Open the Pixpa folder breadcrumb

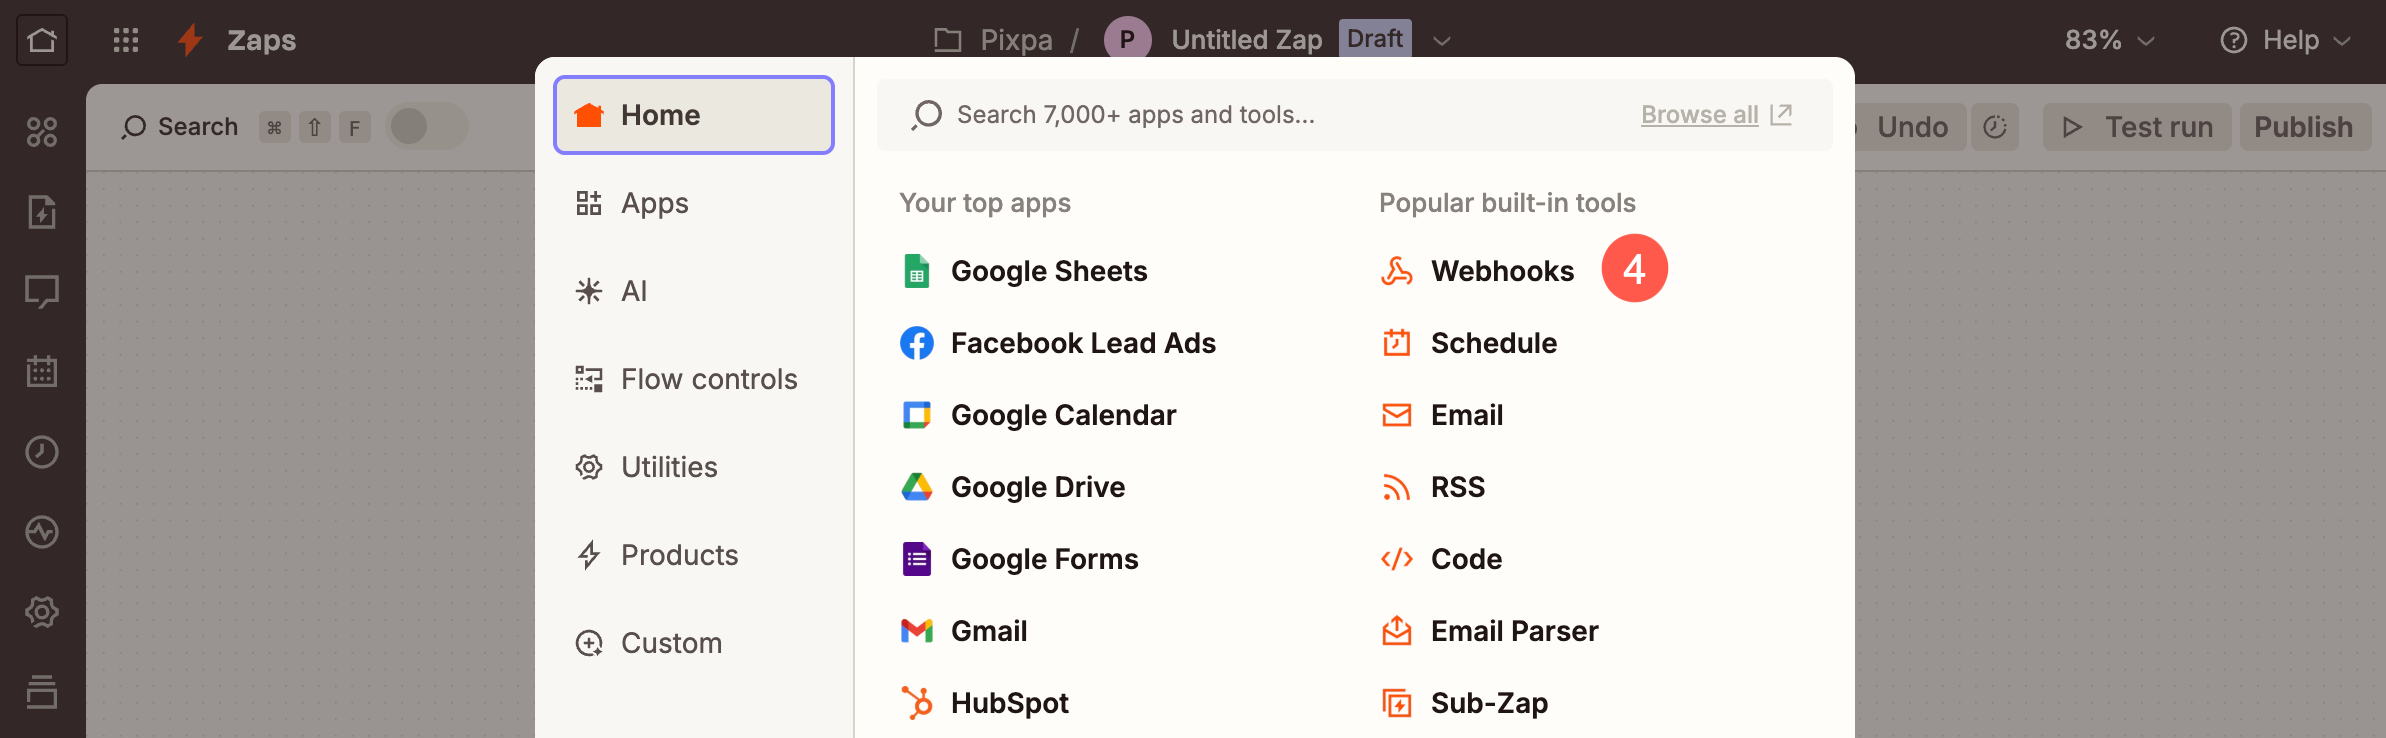(993, 40)
